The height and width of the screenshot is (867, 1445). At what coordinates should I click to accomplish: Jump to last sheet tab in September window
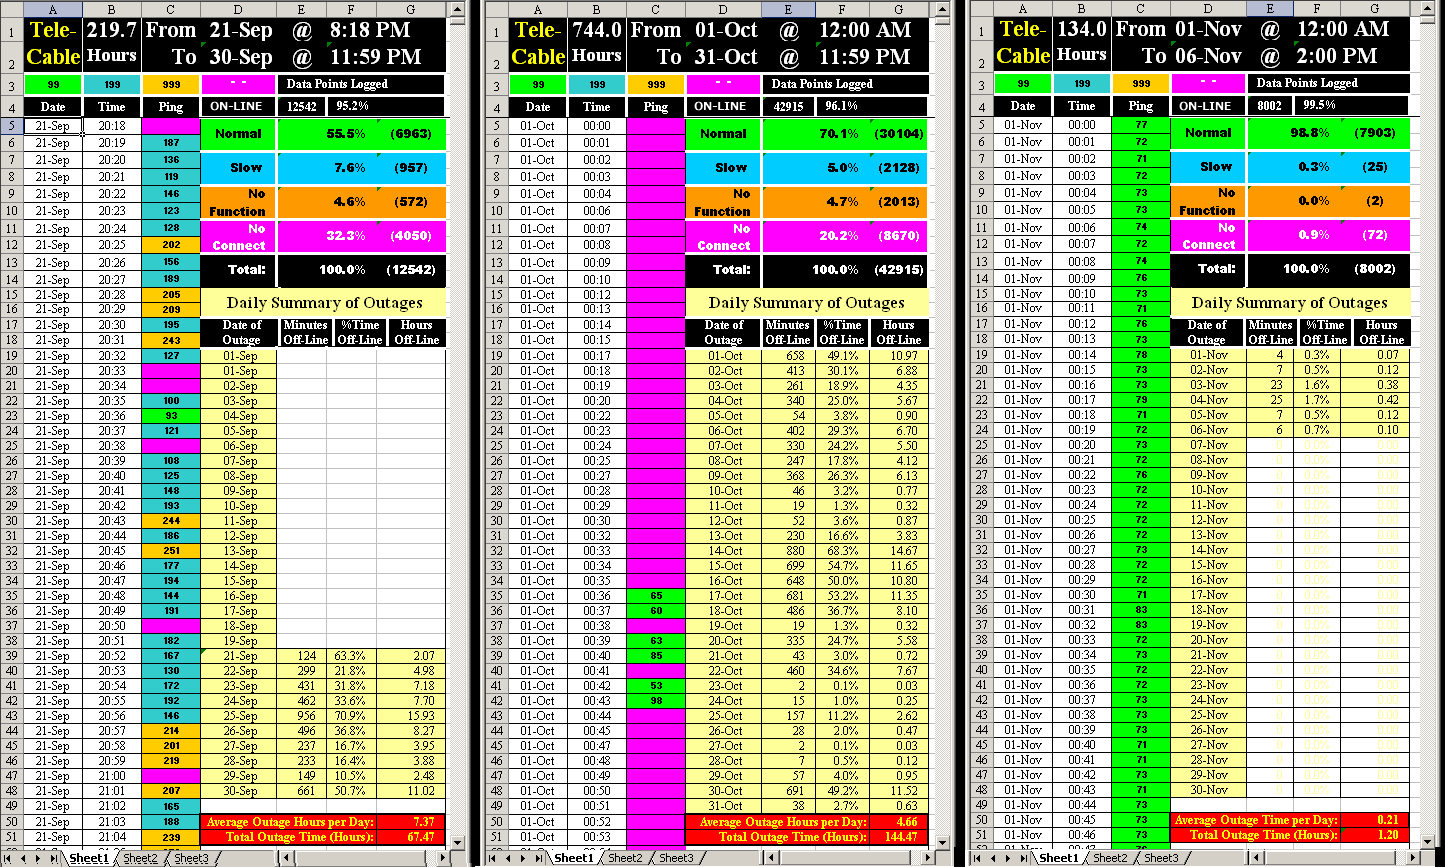click(53, 858)
